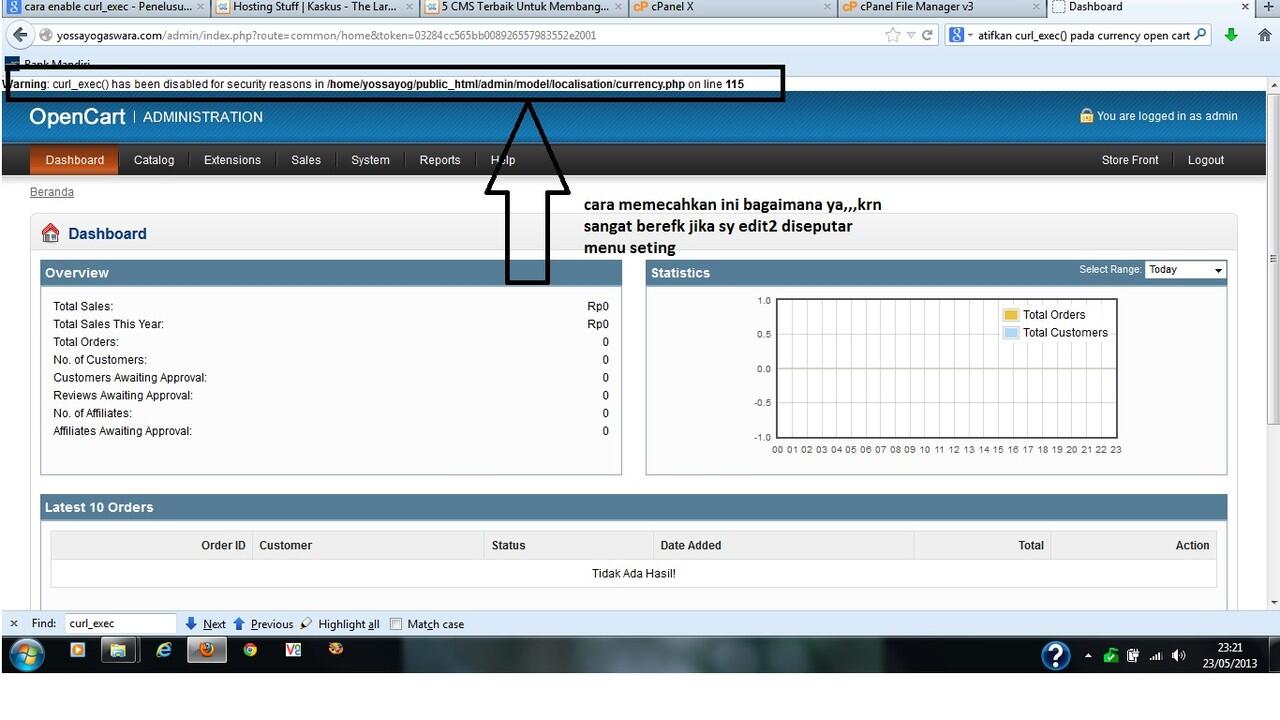Click the Highlight all marker icon
Viewport: 1280px width, 720px height.
tap(307, 623)
